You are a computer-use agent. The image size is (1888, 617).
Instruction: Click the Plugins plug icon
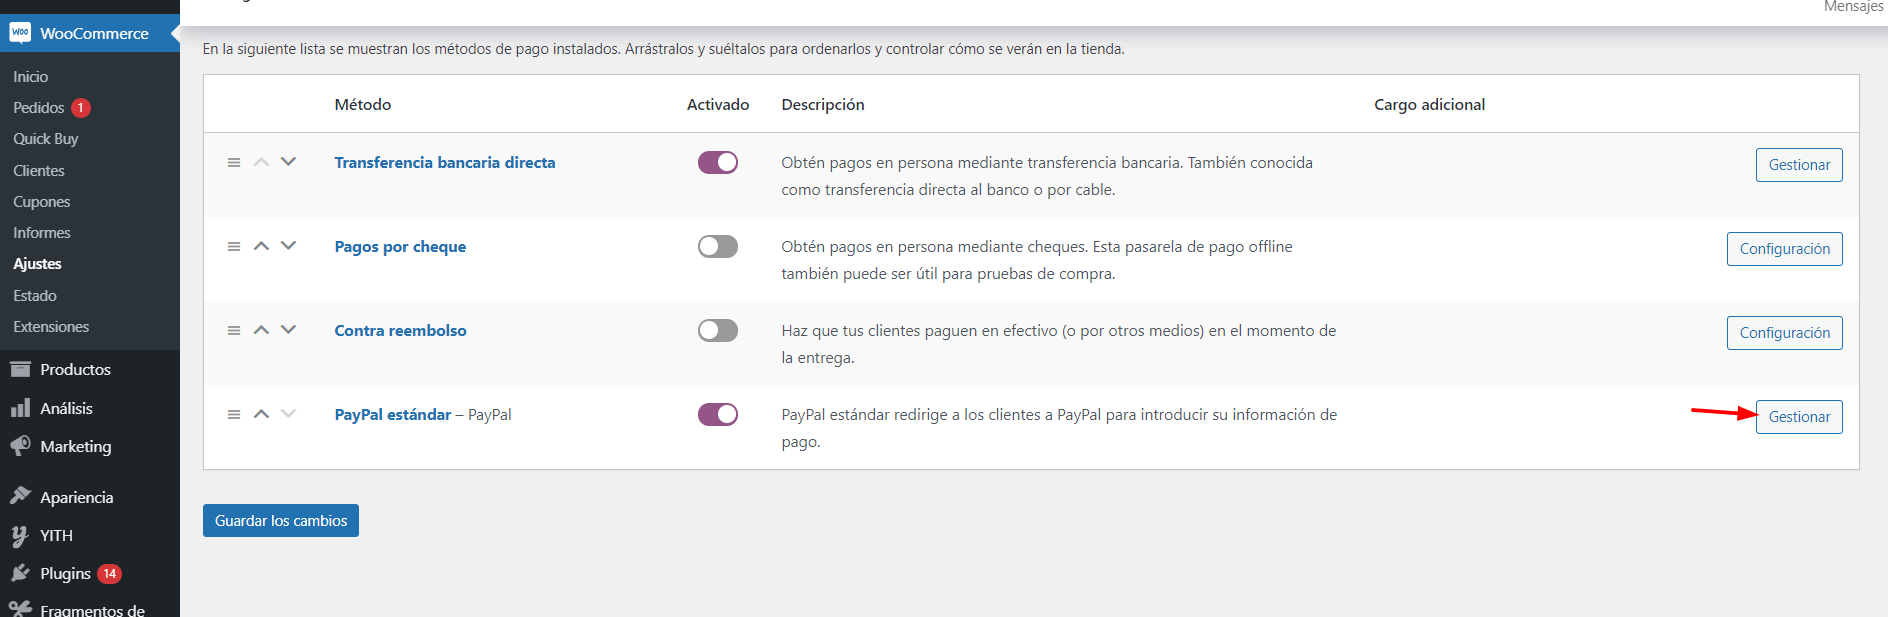pos(20,573)
